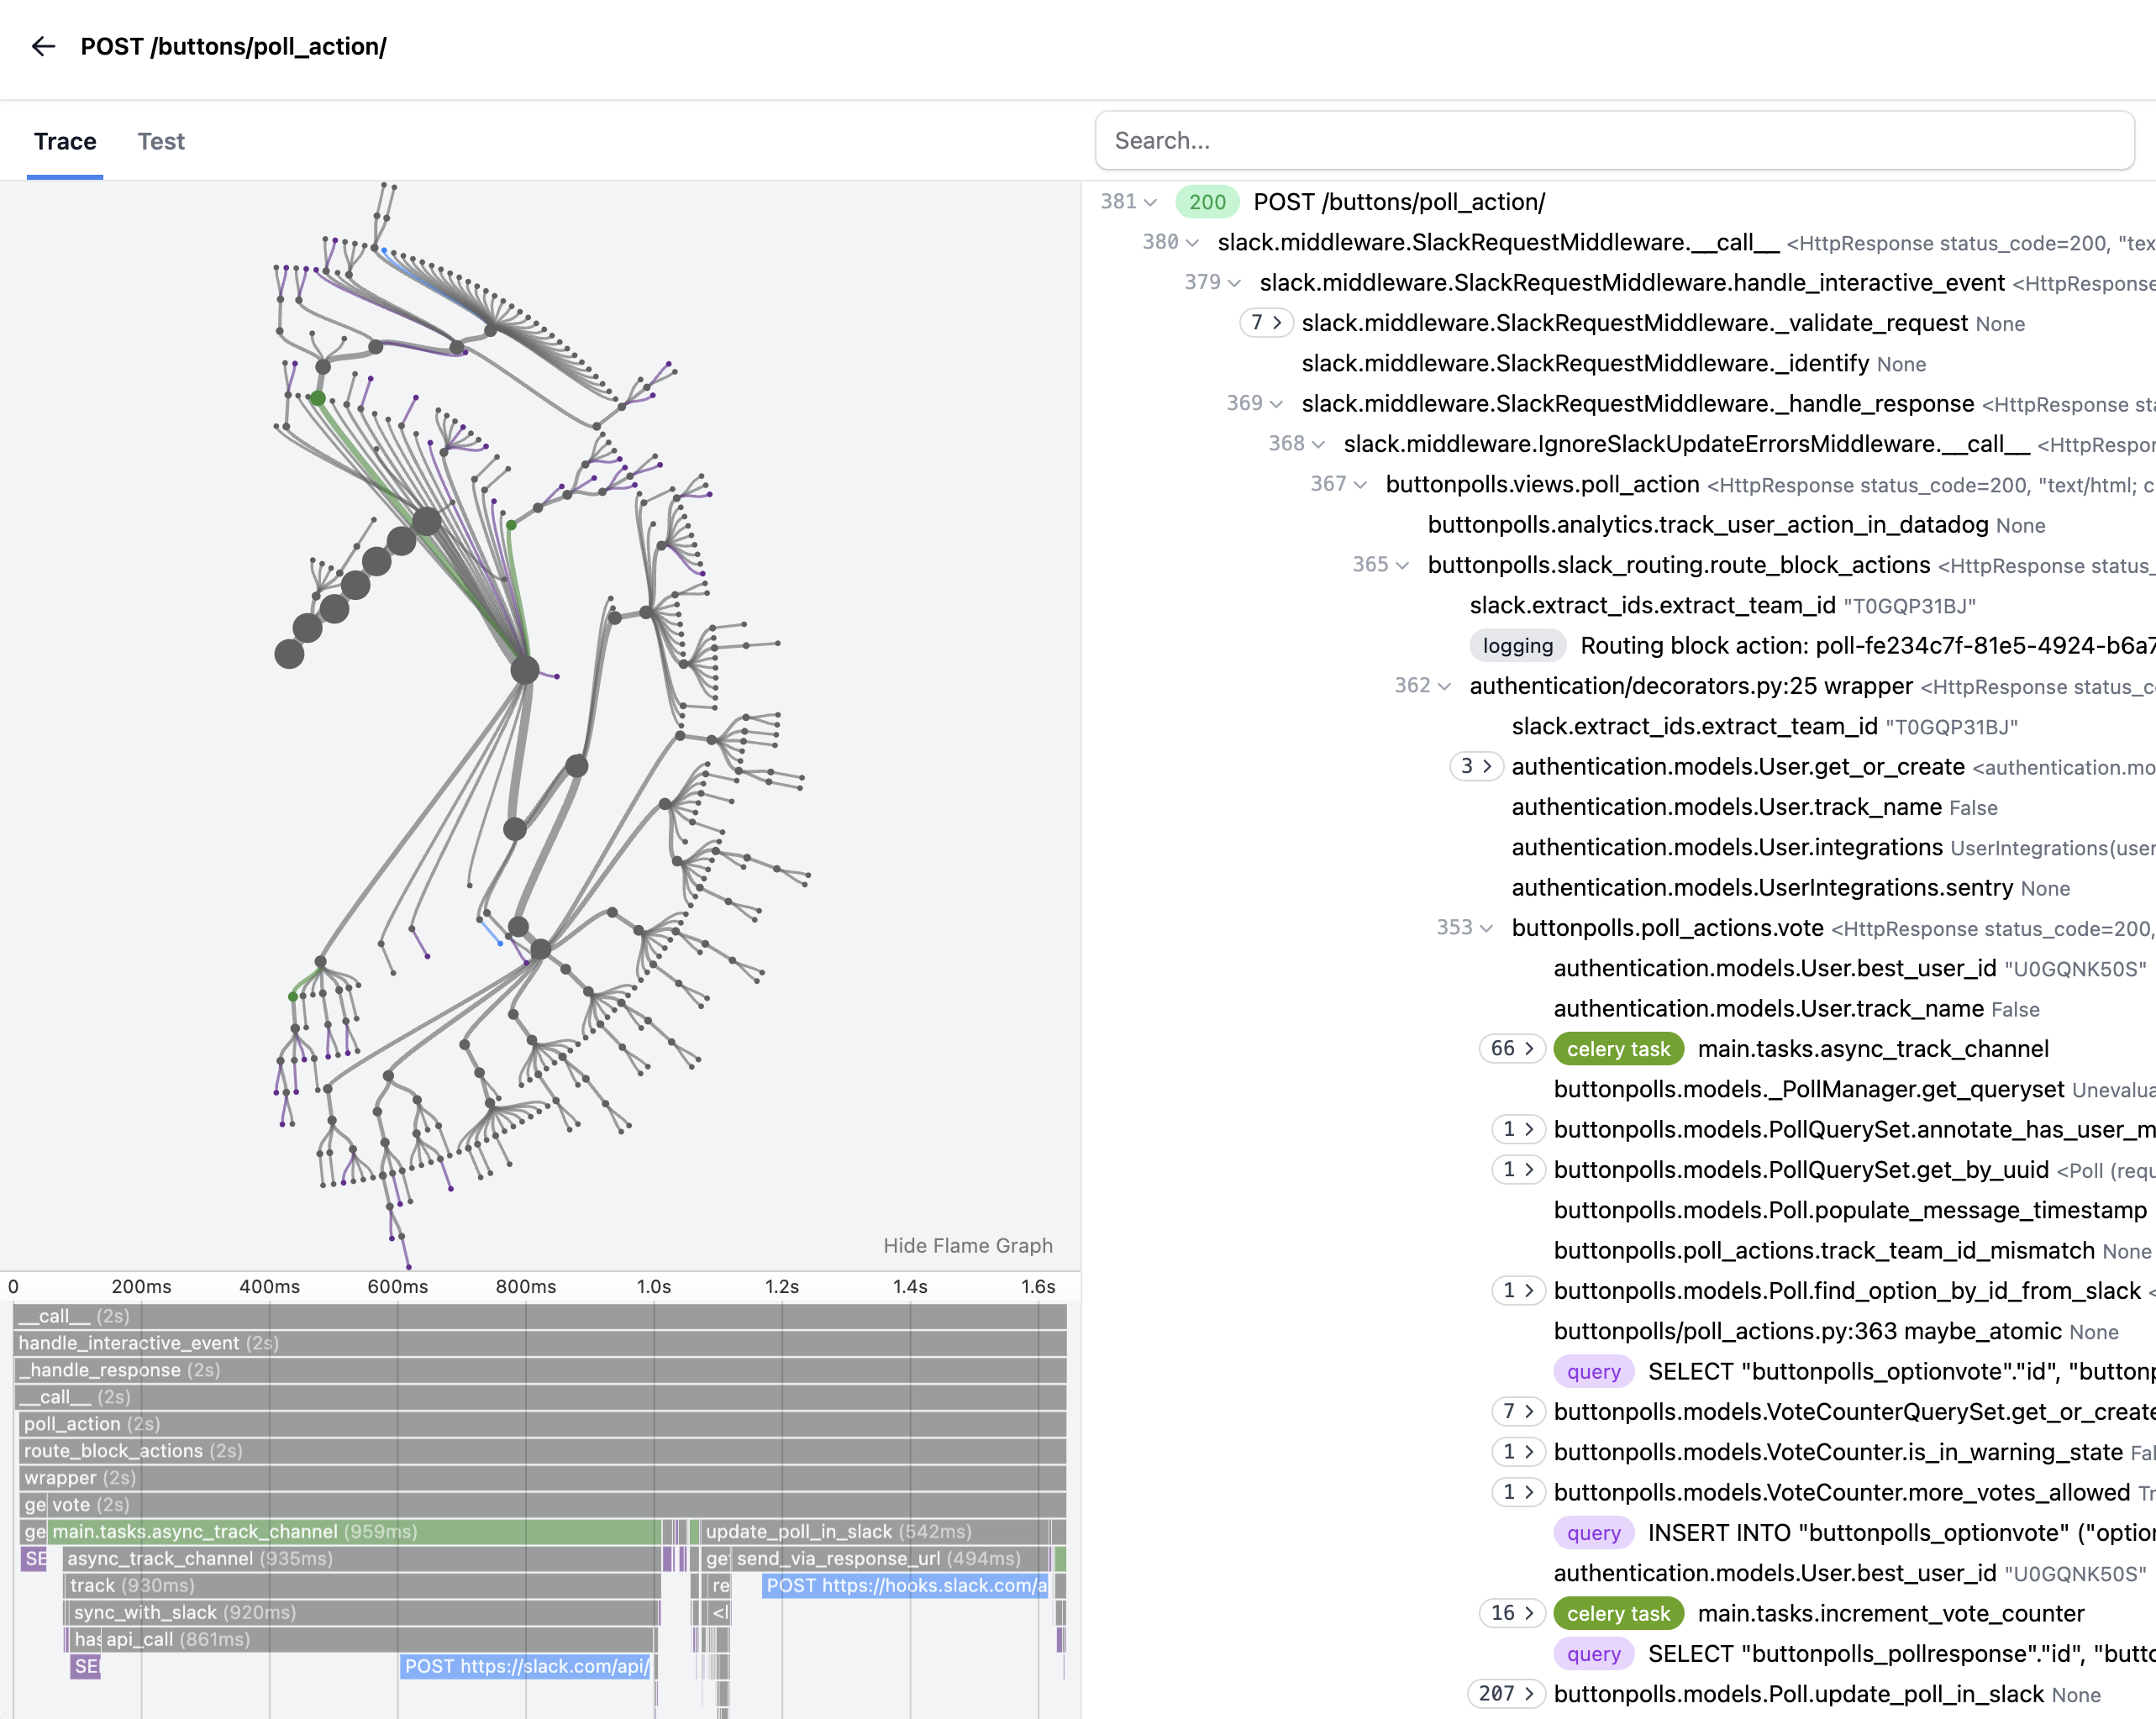Expand the 7 children of _validate_request
This screenshot has height=1719, width=2156.
[x=1266, y=323]
